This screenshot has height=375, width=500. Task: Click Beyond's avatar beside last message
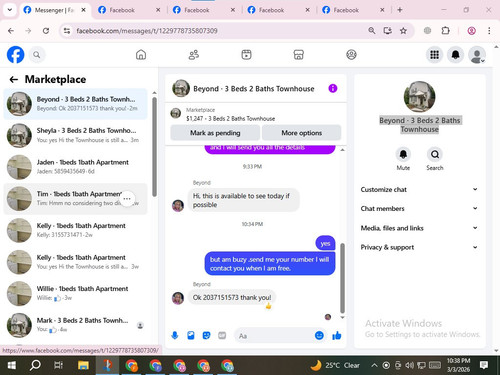click(x=178, y=298)
